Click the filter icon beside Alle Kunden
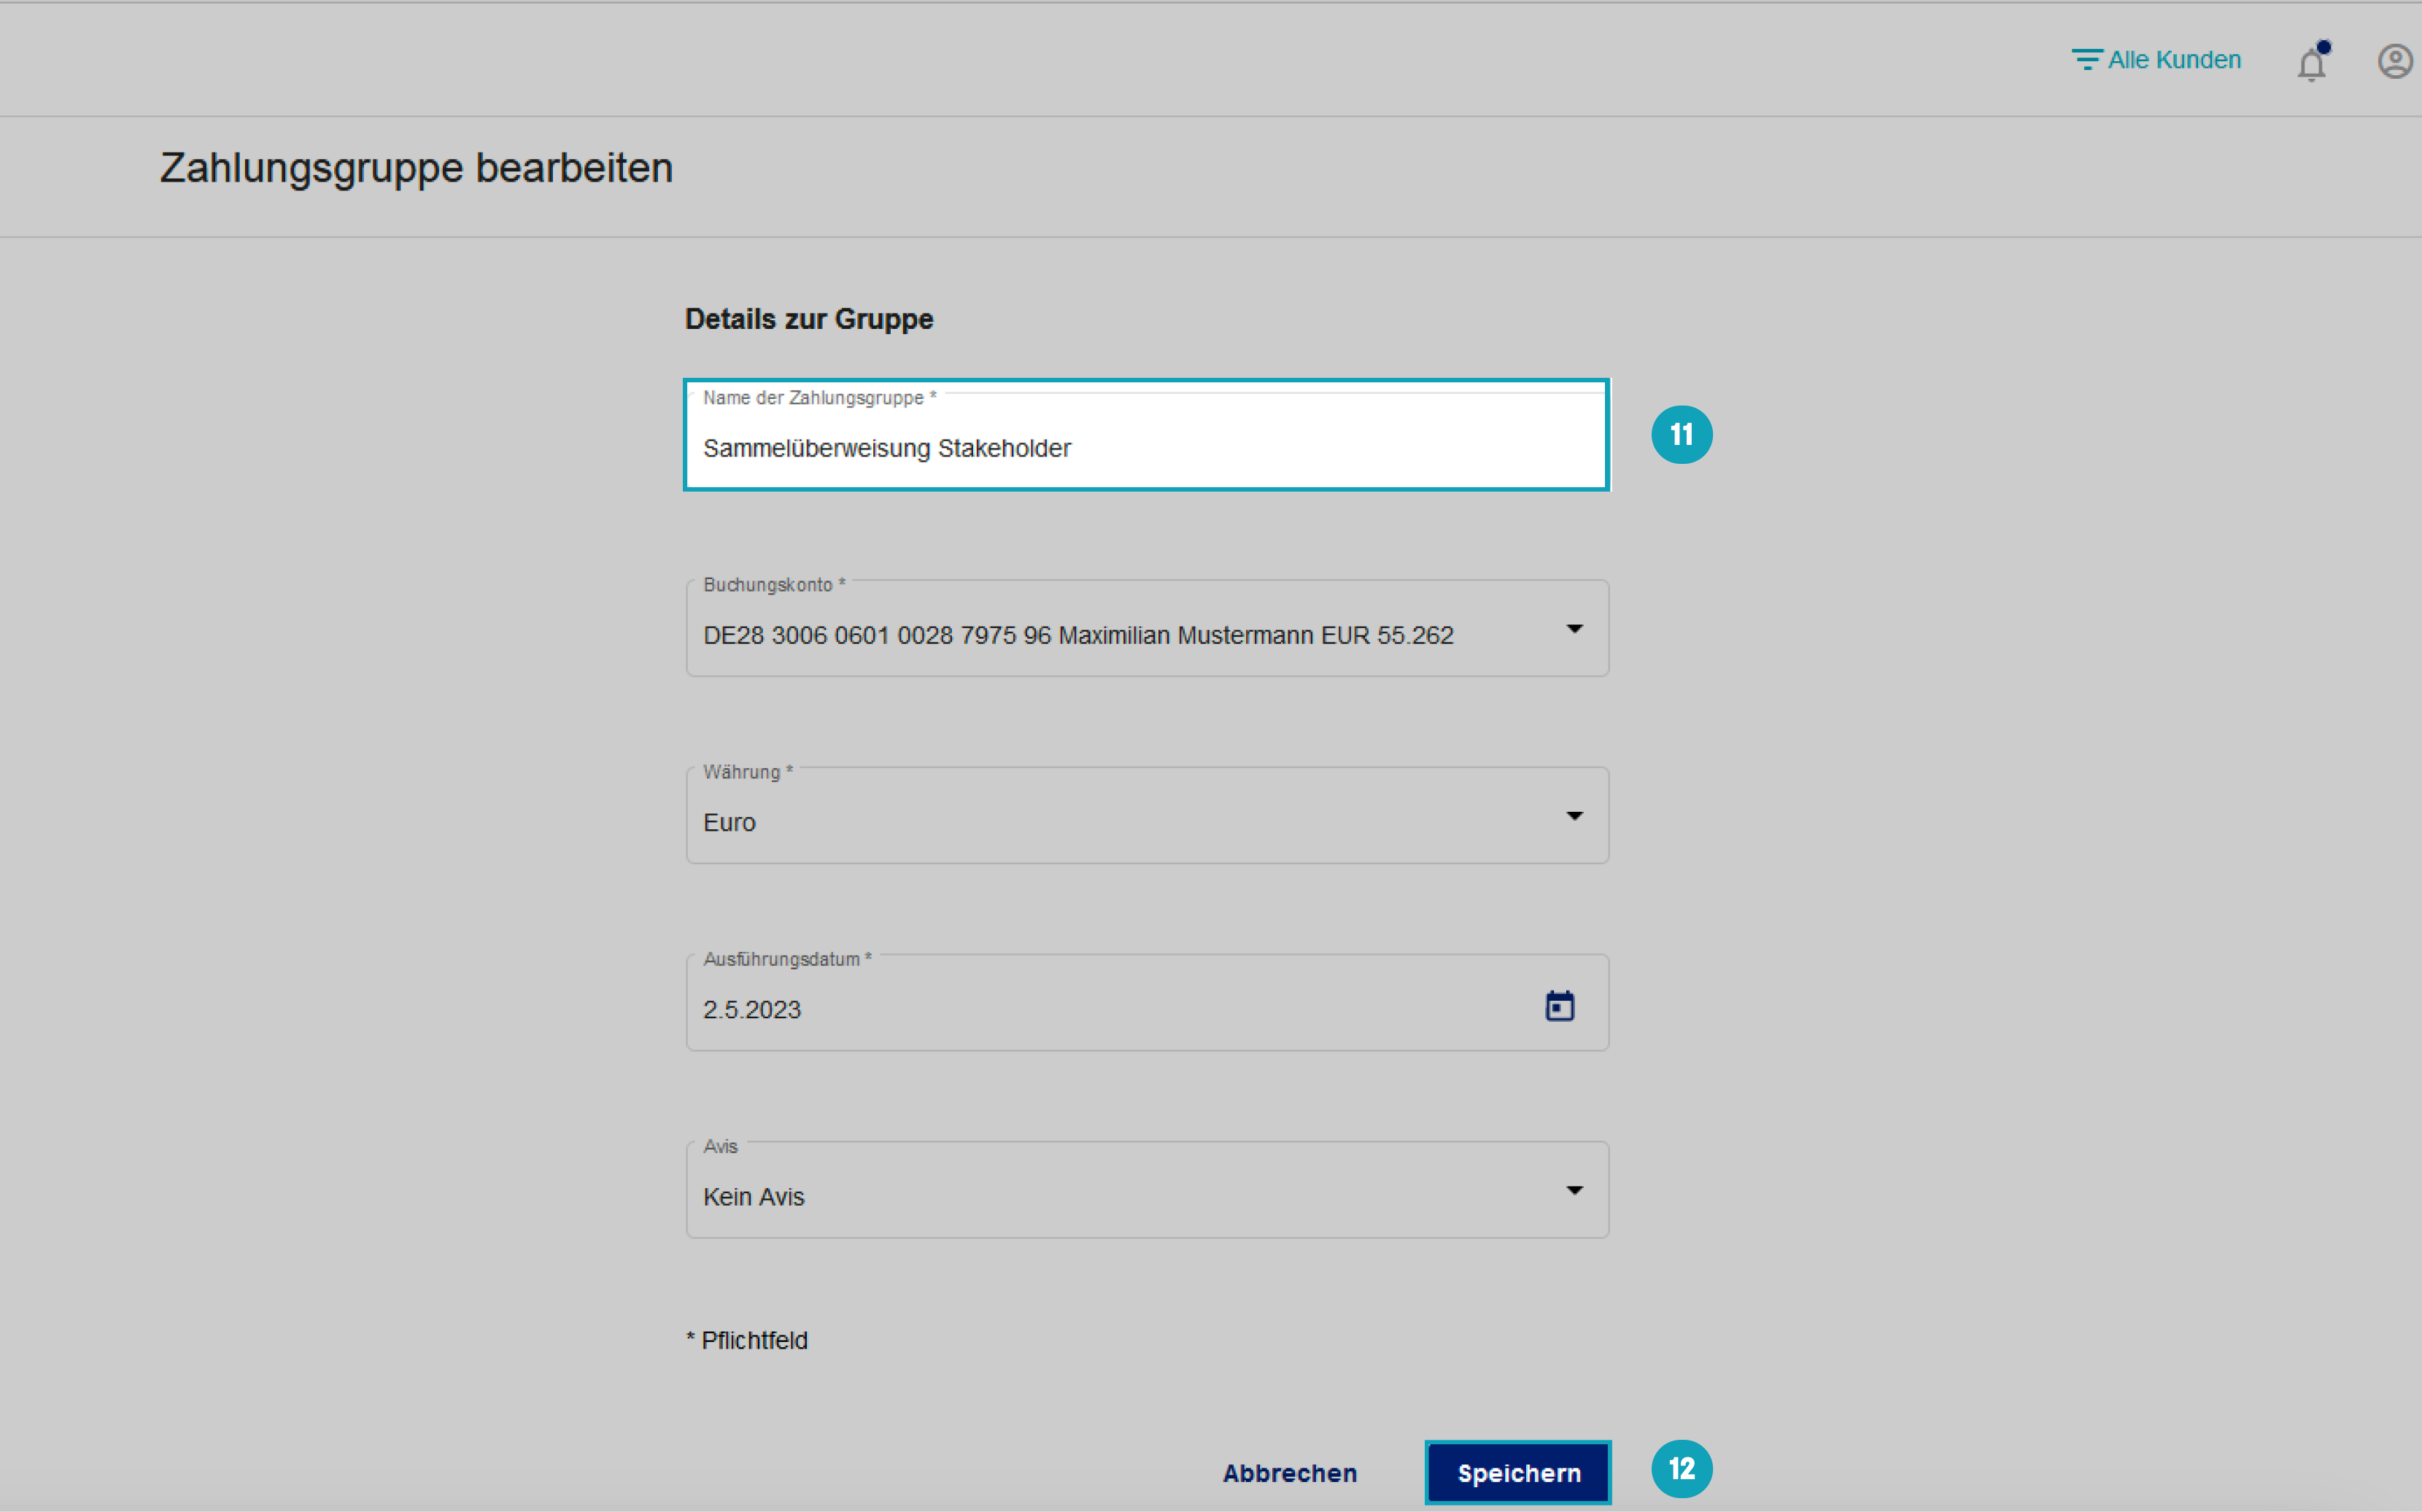Image resolution: width=2422 pixels, height=1512 pixels. (x=2086, y=60)
